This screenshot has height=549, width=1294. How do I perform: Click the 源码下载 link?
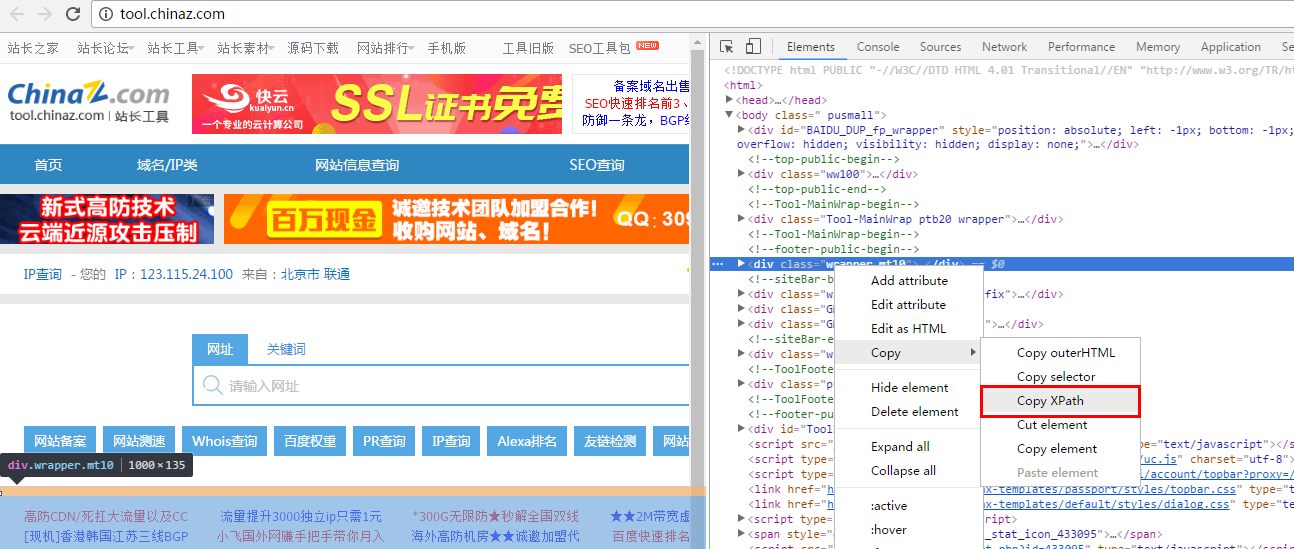coord(313,48)
